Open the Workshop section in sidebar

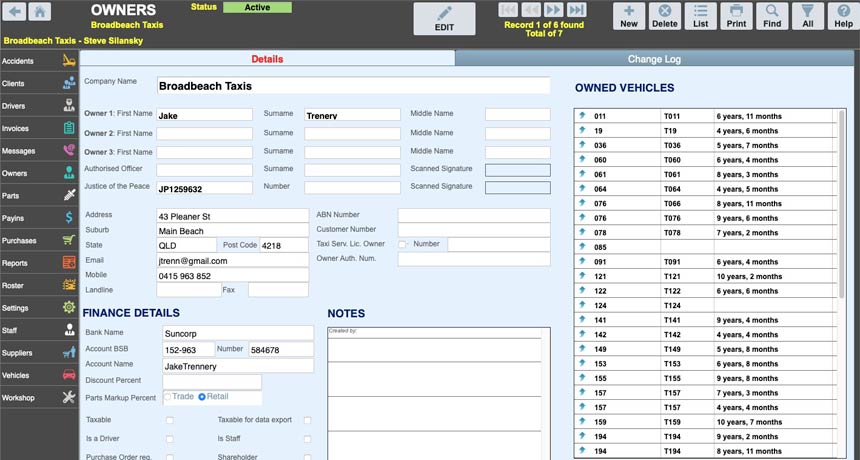[40, 398]
